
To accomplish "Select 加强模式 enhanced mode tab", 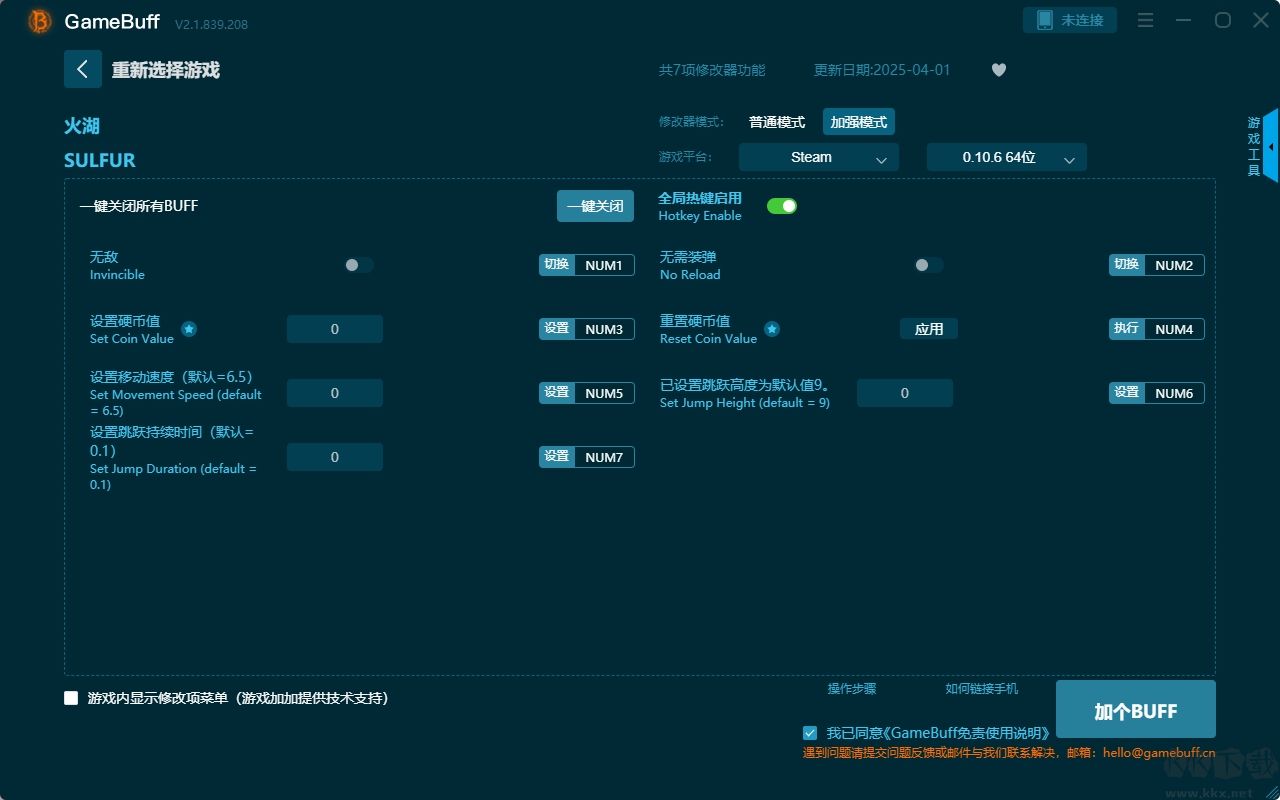I will [x=858, y=122].
